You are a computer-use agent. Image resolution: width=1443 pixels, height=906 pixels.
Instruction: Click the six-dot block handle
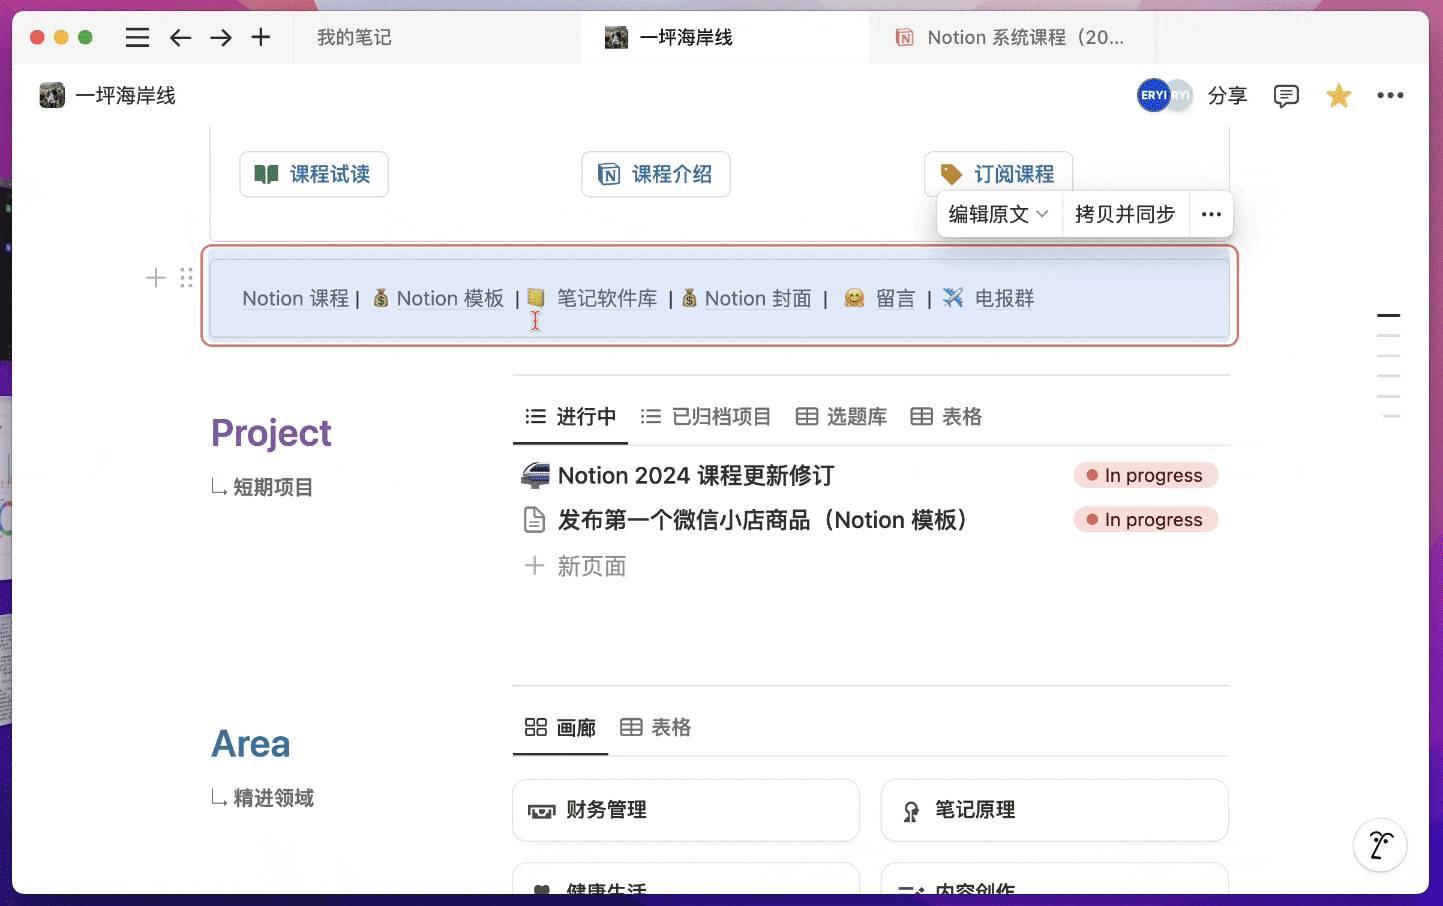click(x=186, y=278)
